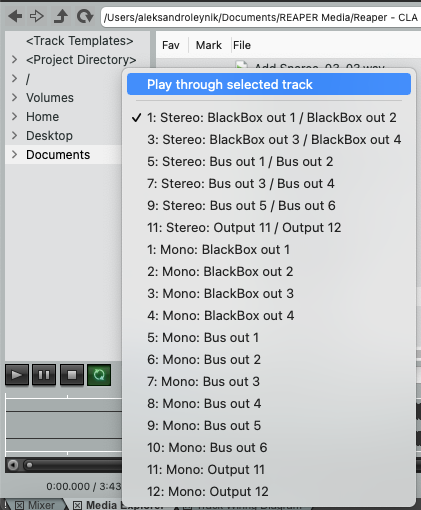Click the preview volume slider knob
421x510 pixels.
pos(29,465)
